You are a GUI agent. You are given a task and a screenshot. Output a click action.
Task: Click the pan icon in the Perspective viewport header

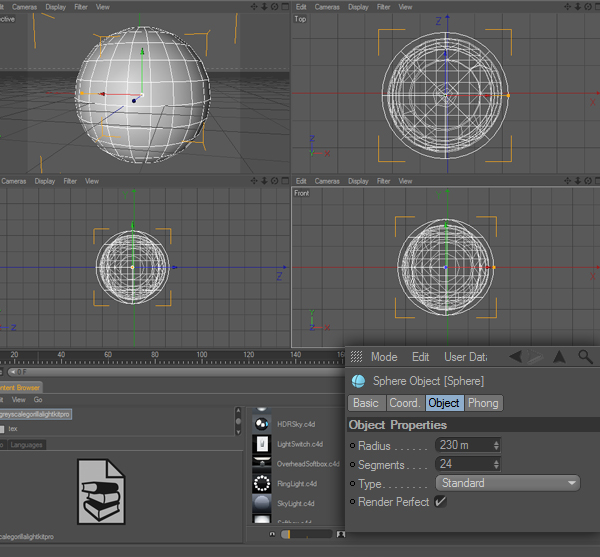pos(254,7)
